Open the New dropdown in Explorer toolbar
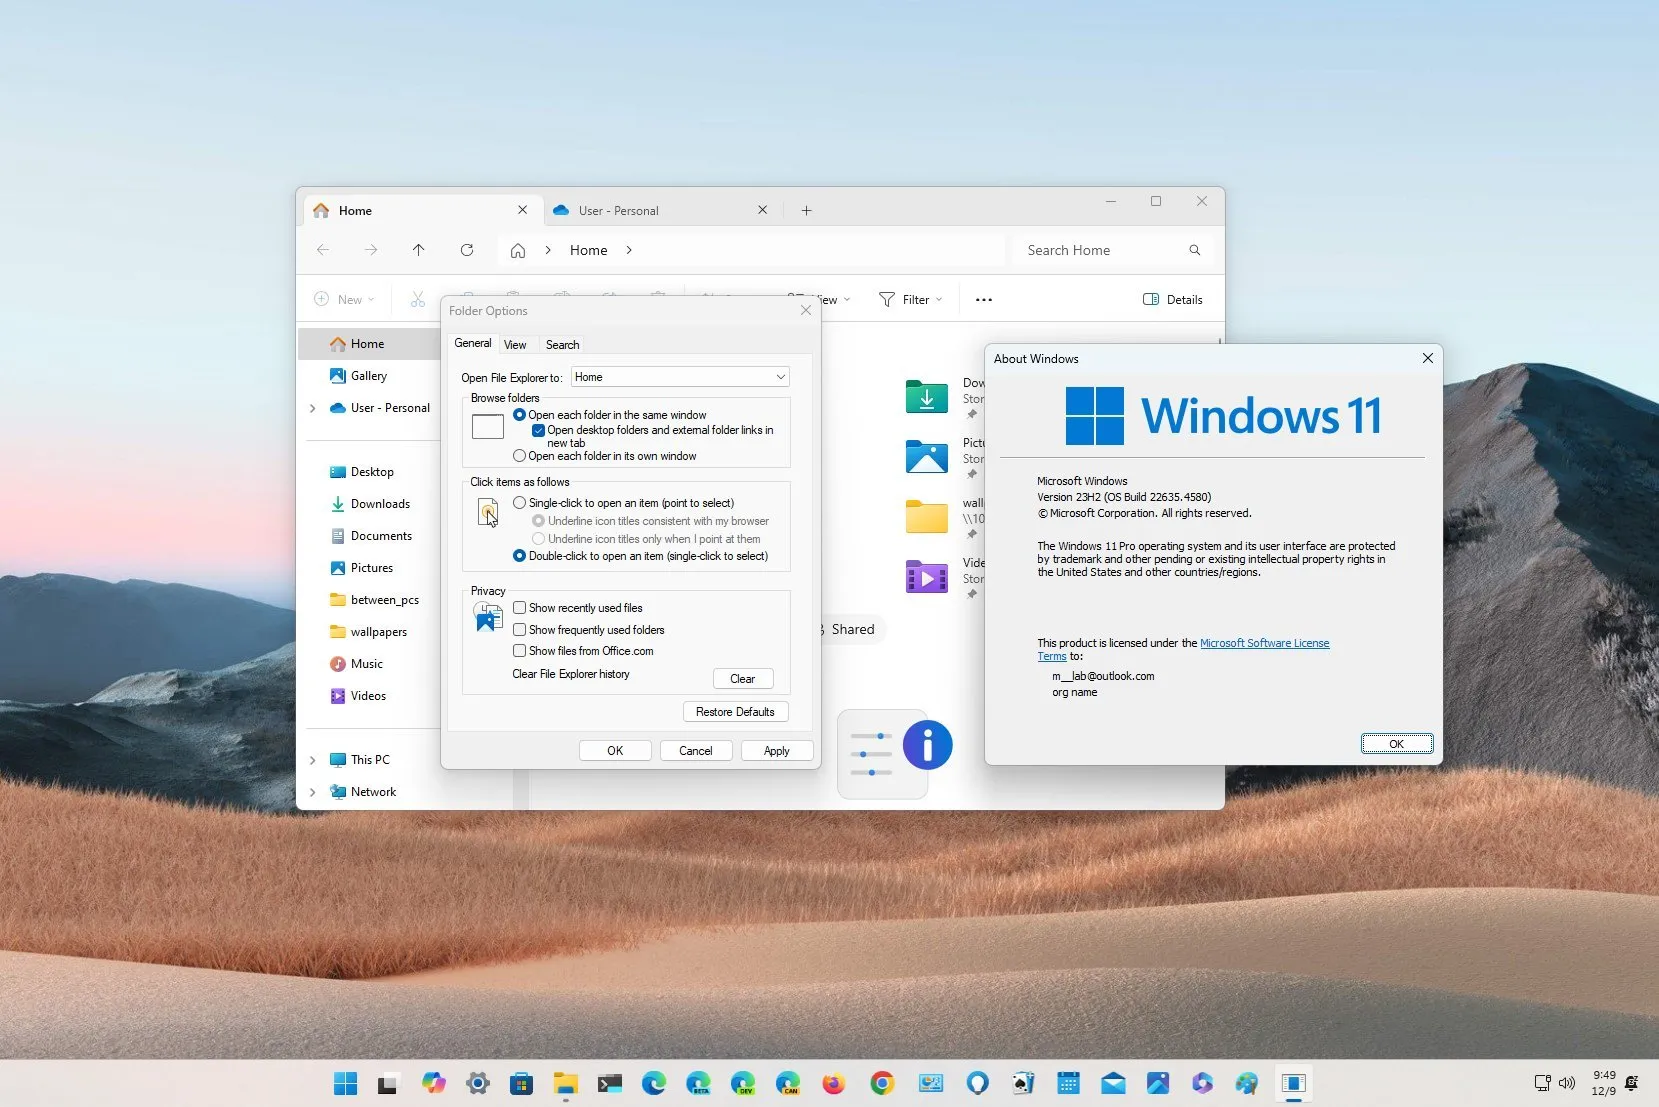The width and height of the screenshot is (1659, 1107). tap(344, 300)
